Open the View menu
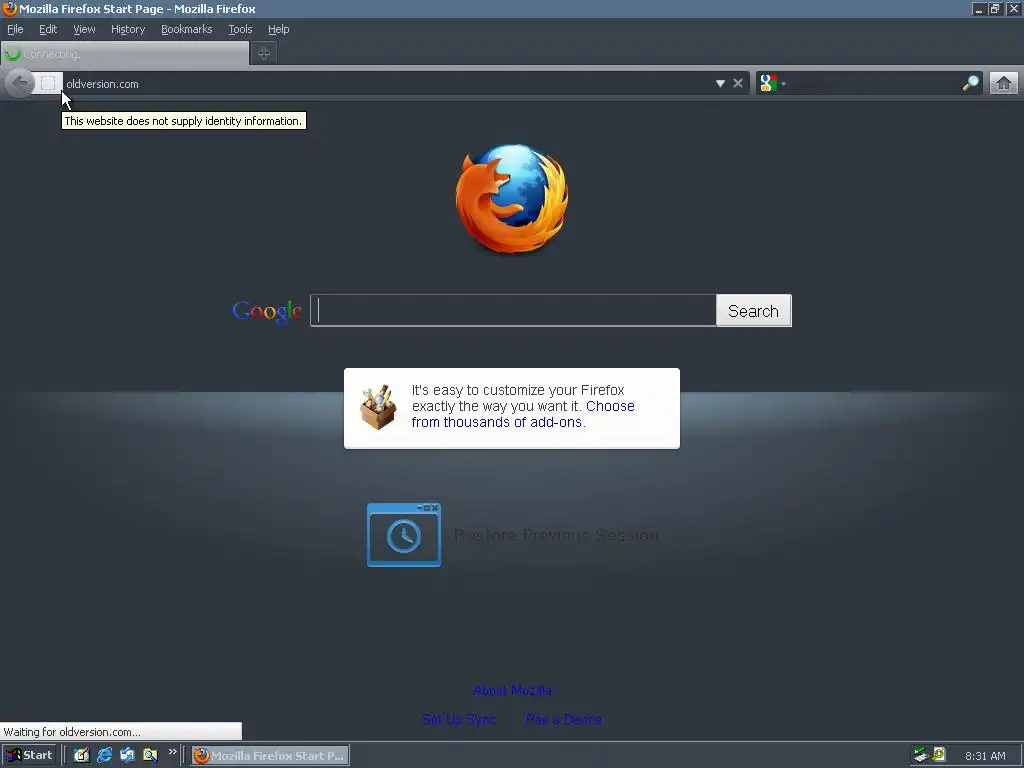 pos(84,29)
